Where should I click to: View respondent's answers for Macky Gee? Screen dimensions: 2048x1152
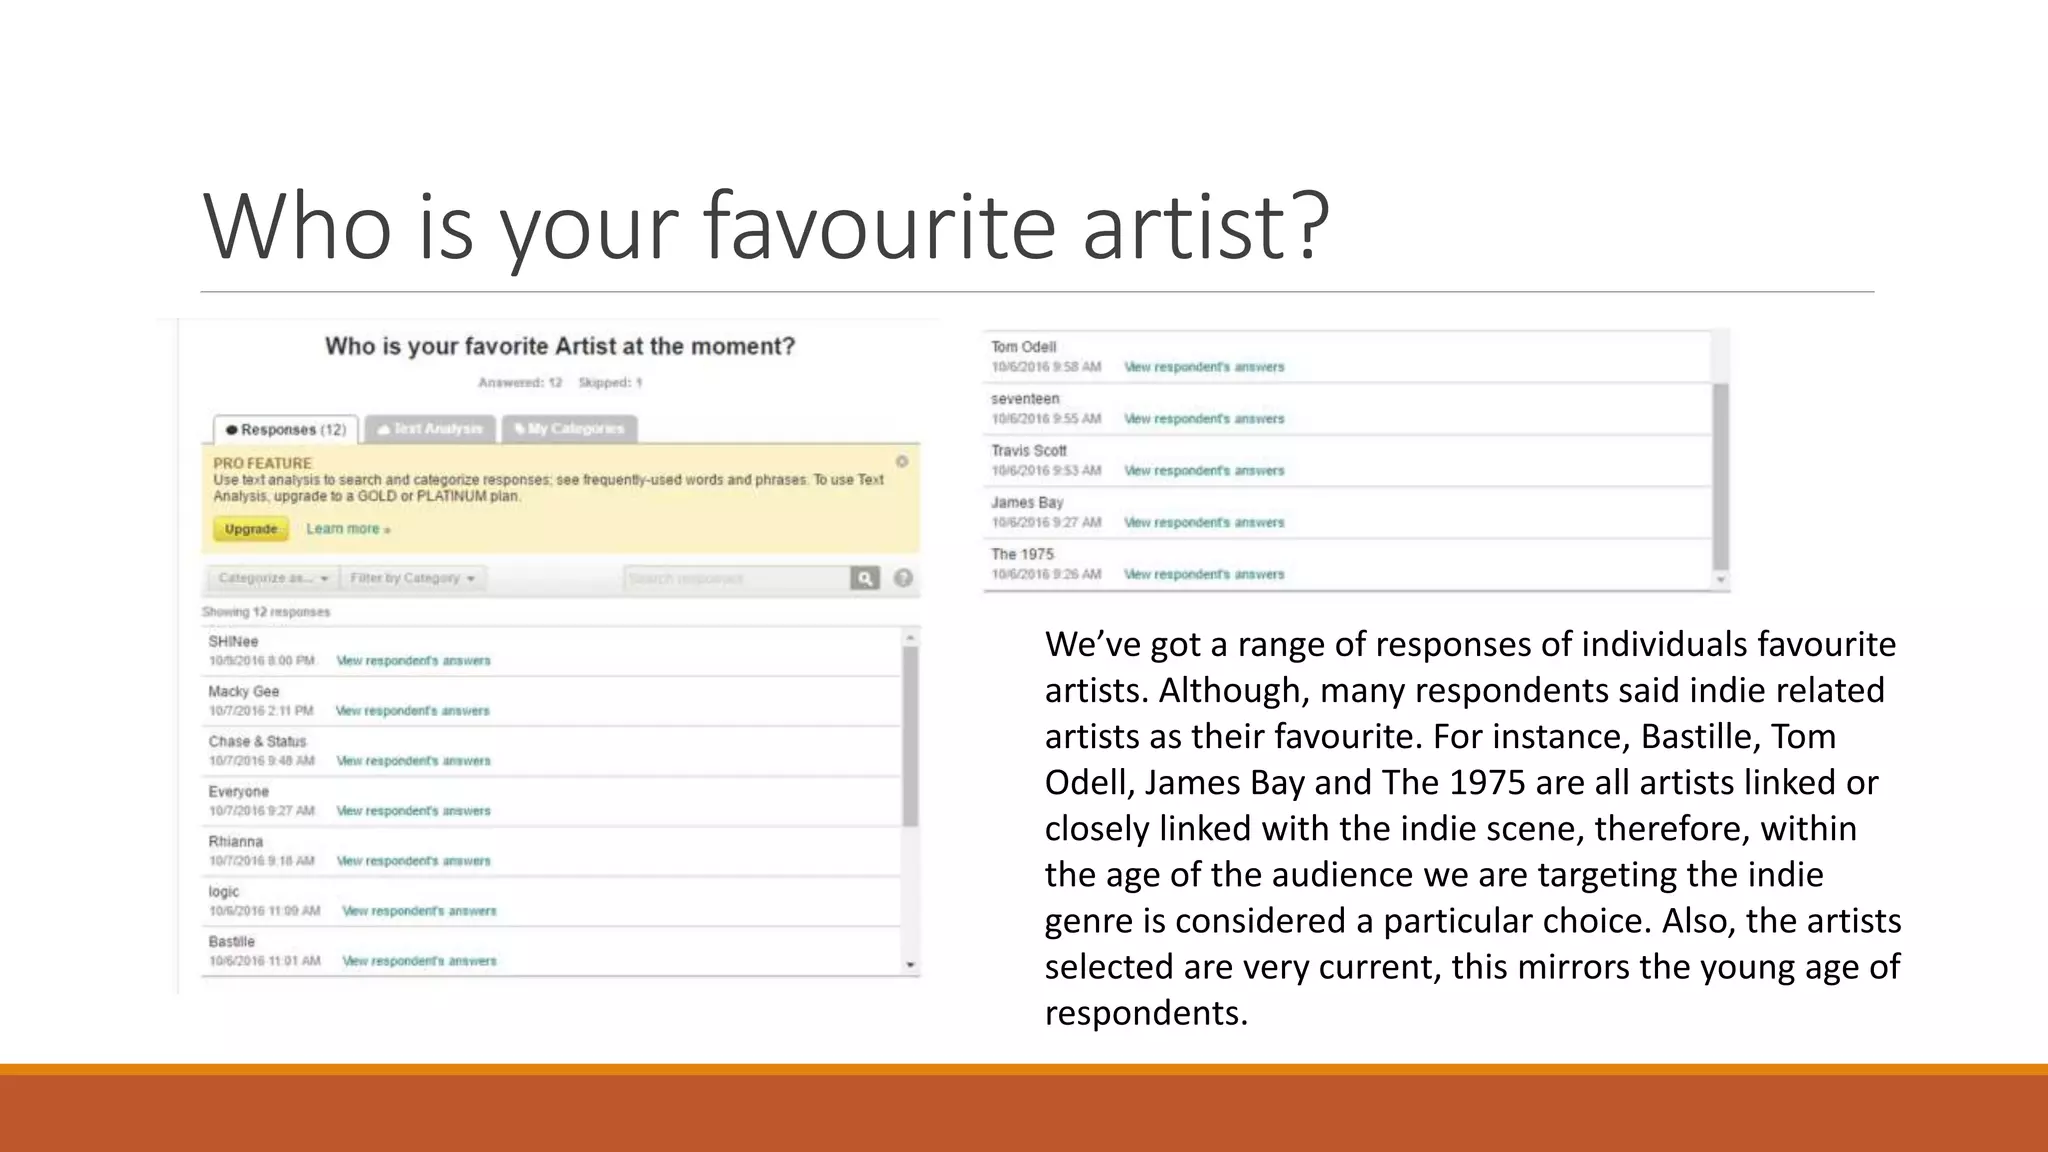(413, 711)
